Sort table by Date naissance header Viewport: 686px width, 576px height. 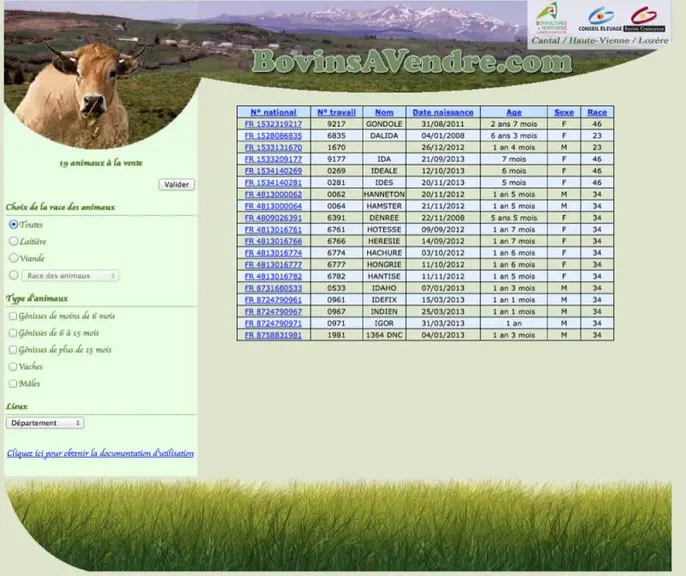click(x=443, y=112)
